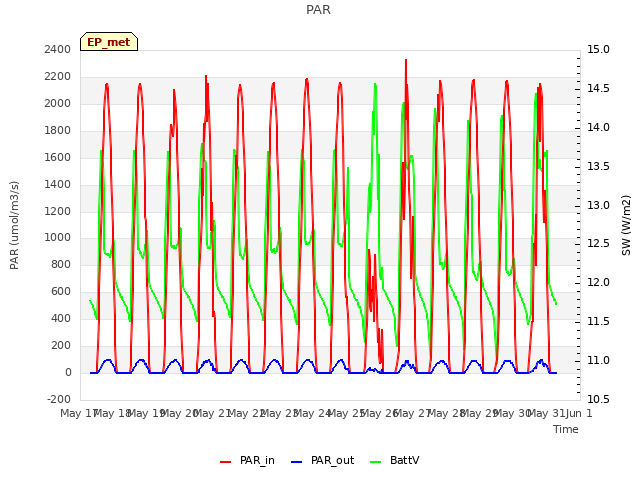Toggle the PAR_out legend entry
This screenshot has width=640, height=480.
322,461
